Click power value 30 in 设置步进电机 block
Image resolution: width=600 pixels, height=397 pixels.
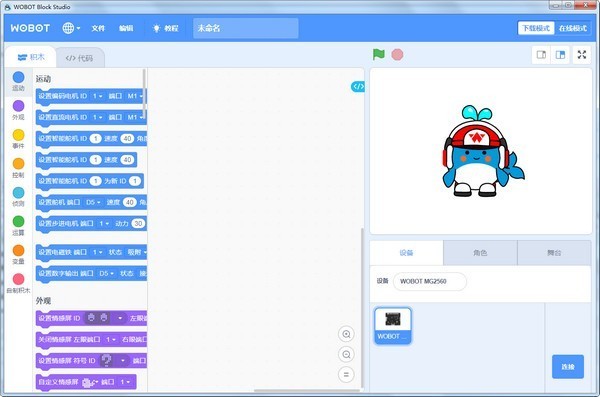click(x=138, y=223)
